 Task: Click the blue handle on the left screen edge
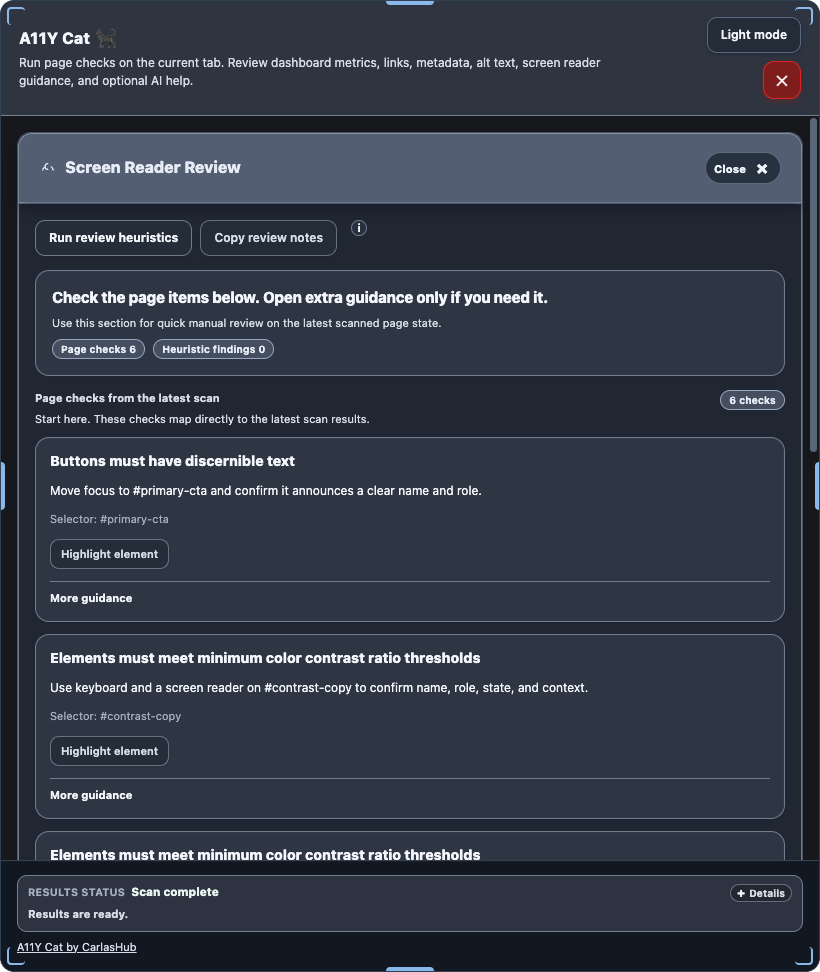5,487
